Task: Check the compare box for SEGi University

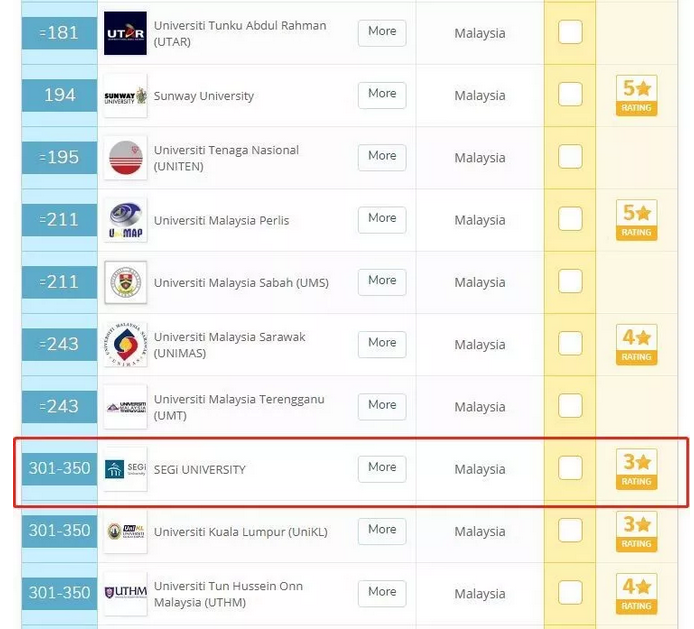Action: tap(570, 468)
